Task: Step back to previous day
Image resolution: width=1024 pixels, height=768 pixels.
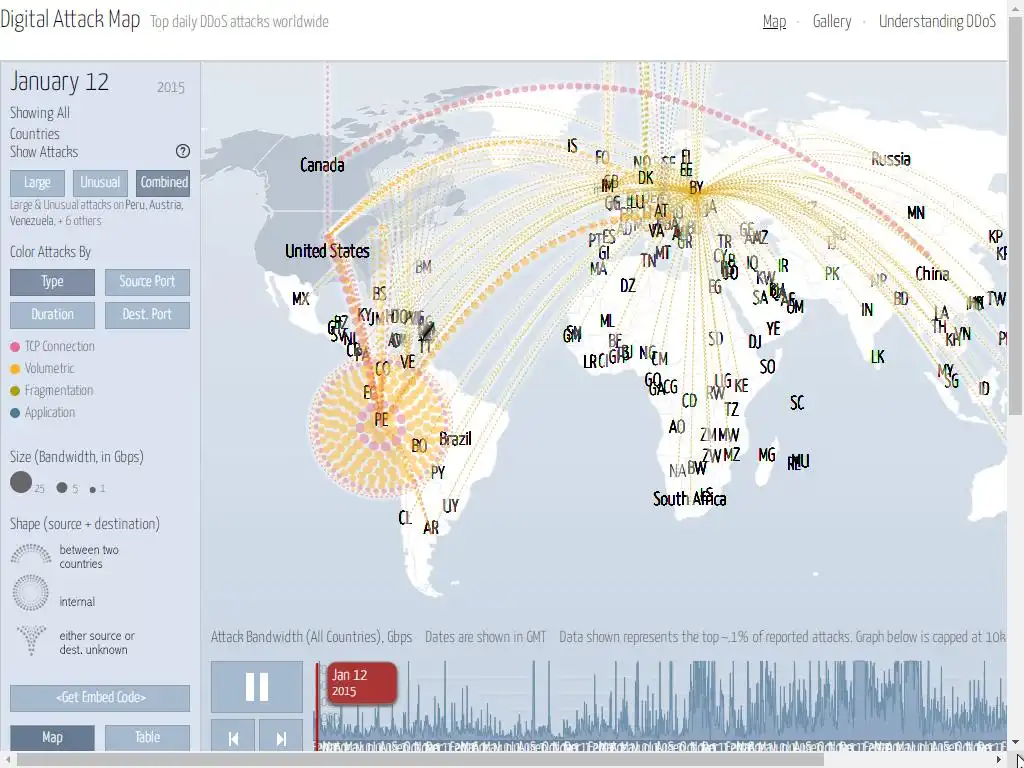Action: click(233, 738)
